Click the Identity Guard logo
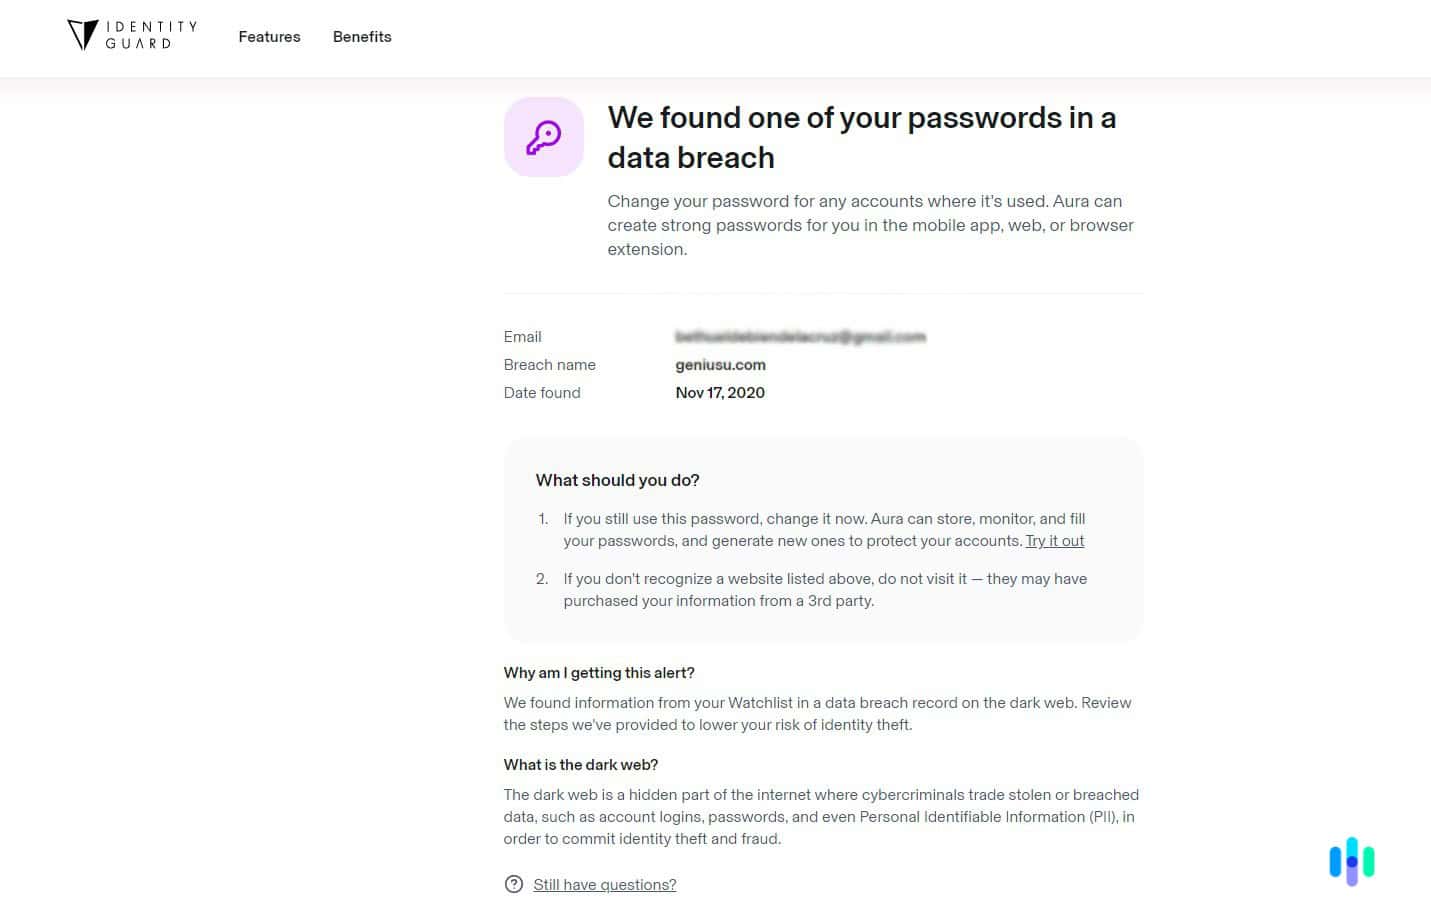Viewport: 1431px width, 922px height. tap(131, 35)
